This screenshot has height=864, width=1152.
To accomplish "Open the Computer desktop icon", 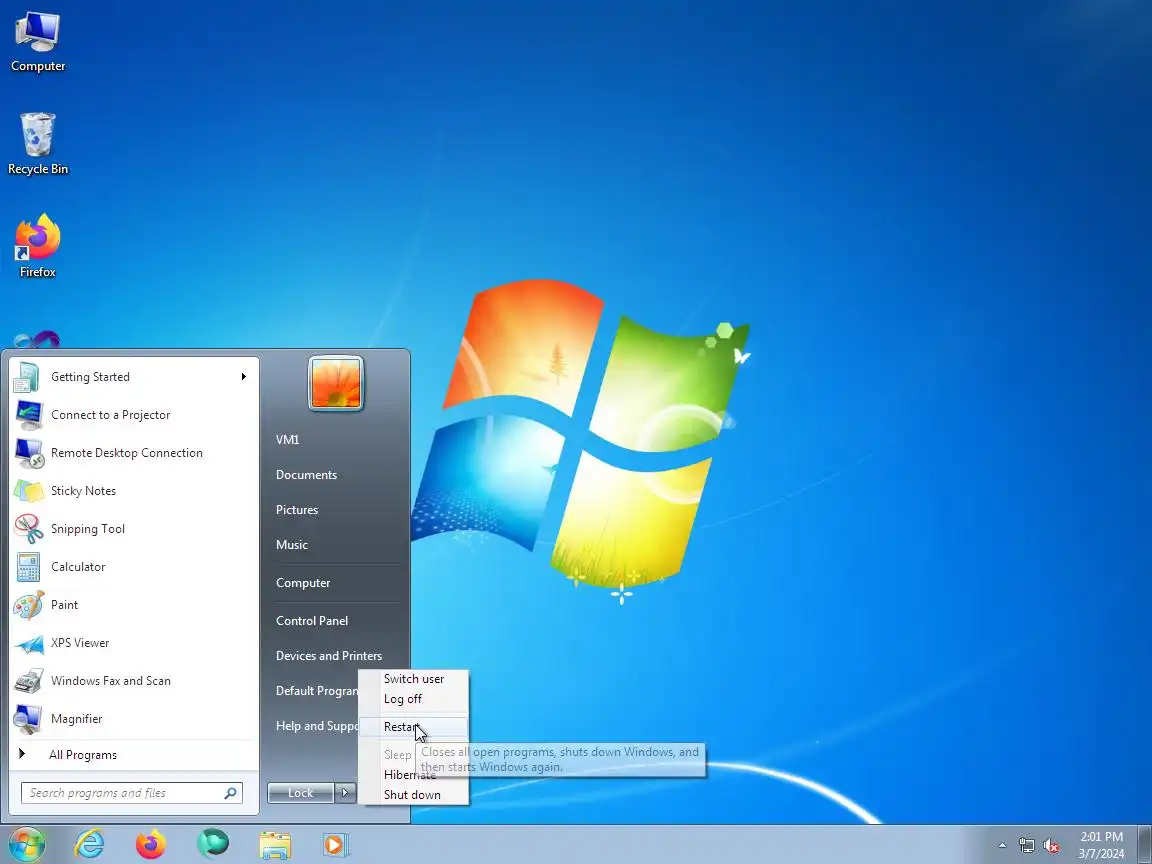I will 37,41.
